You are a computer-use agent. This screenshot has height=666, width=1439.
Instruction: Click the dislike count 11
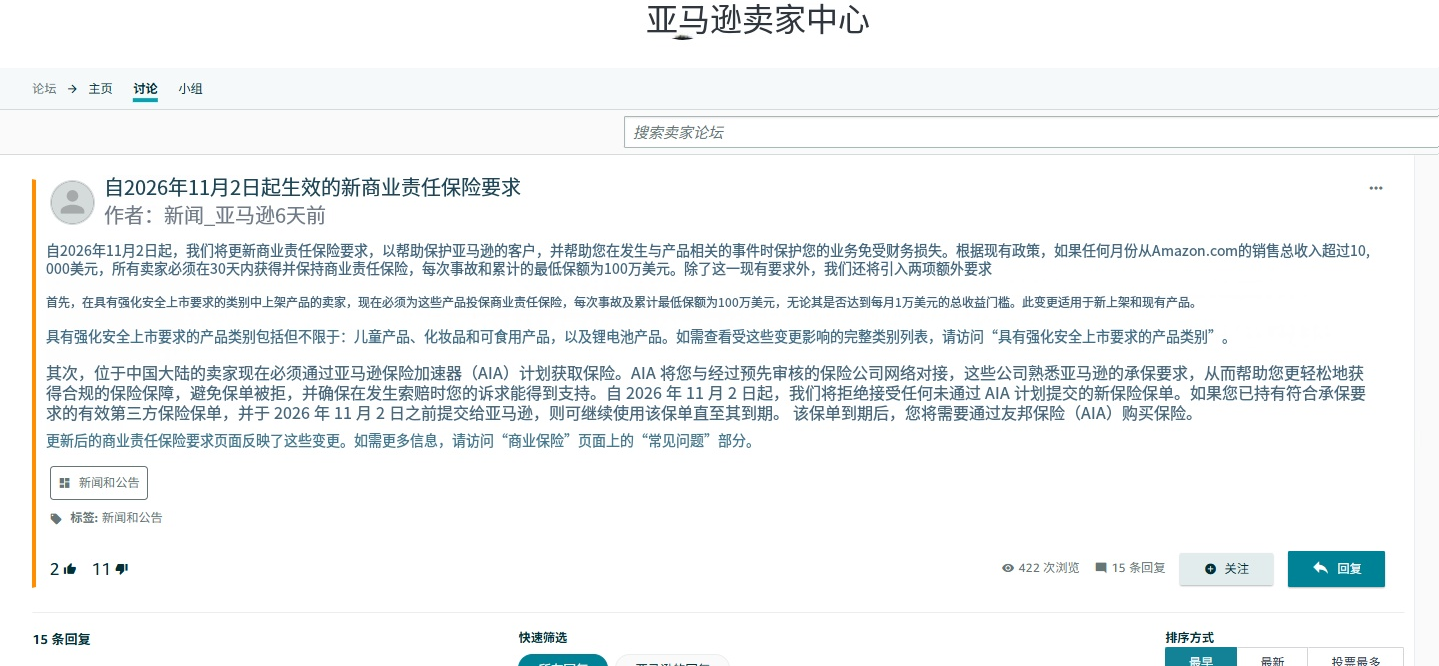click(101, 570)
